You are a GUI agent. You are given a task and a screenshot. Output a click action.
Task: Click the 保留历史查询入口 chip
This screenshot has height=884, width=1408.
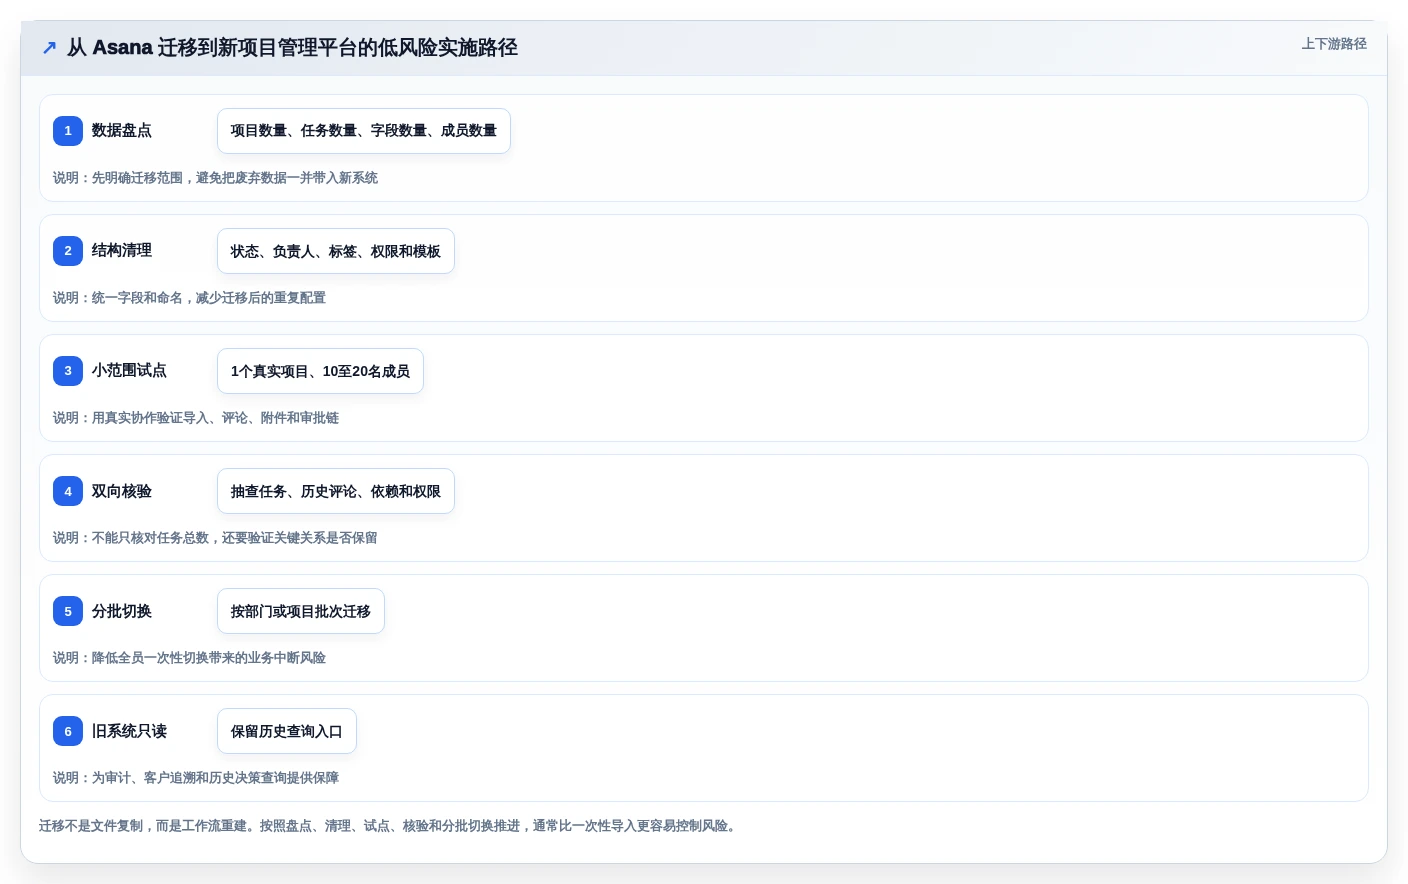click(x=287, y=731)
